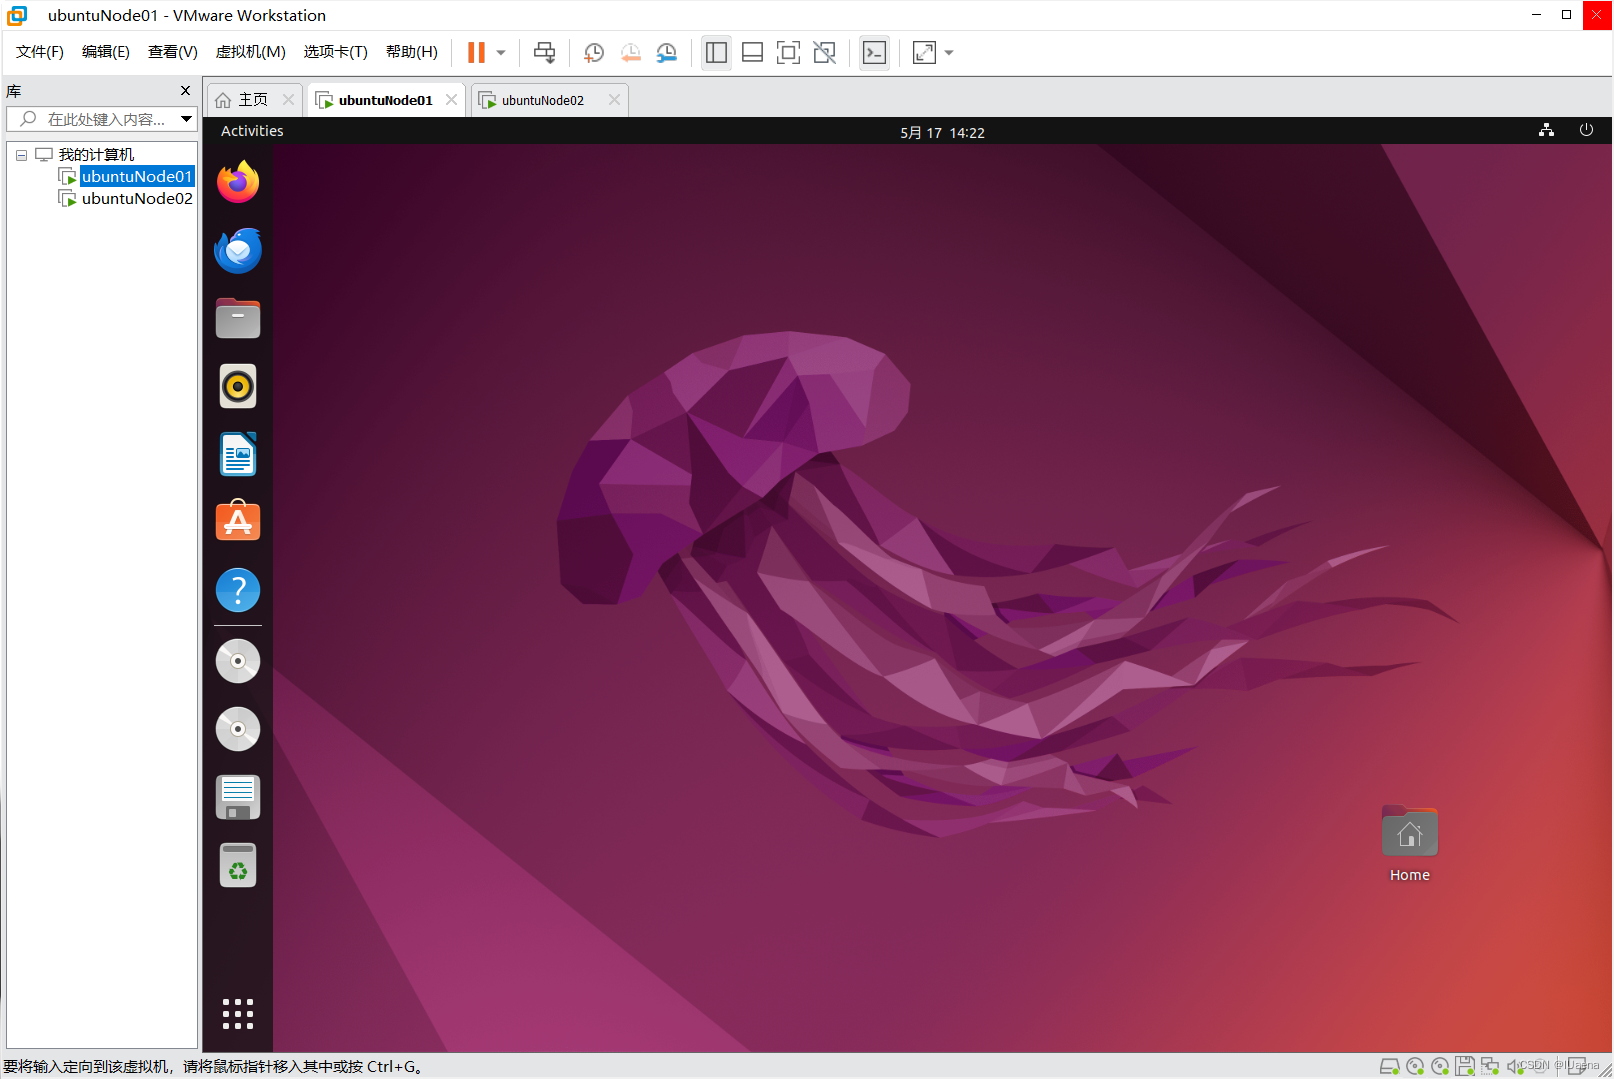Open the Ubuntu clock showing 5月 17 14:22
Image resolution: width=1614 pixels, height=1079 pixels.
tap(942, 132)
